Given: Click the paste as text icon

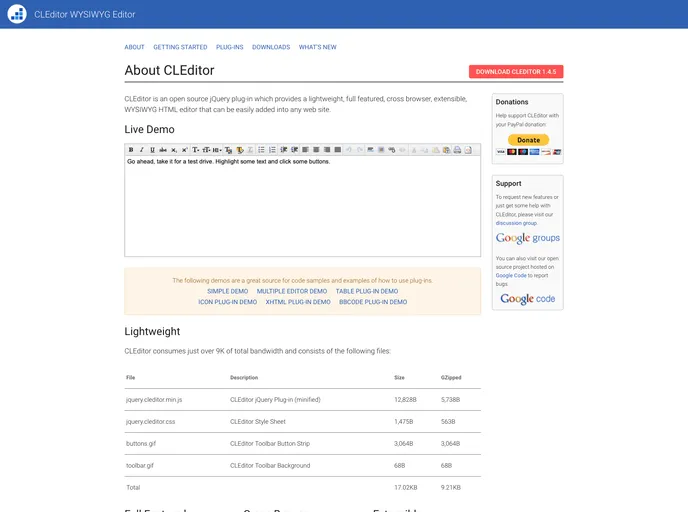Looking at the screenshot, I should [x=446, y=150].
